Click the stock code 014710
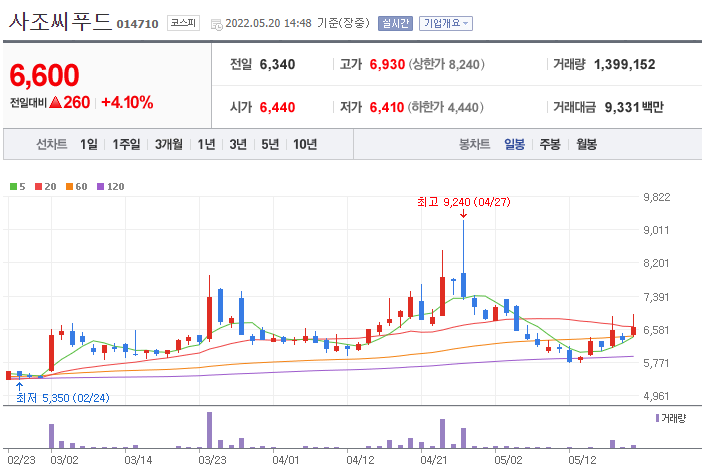 pyautogui.click(x=137, y=24)
